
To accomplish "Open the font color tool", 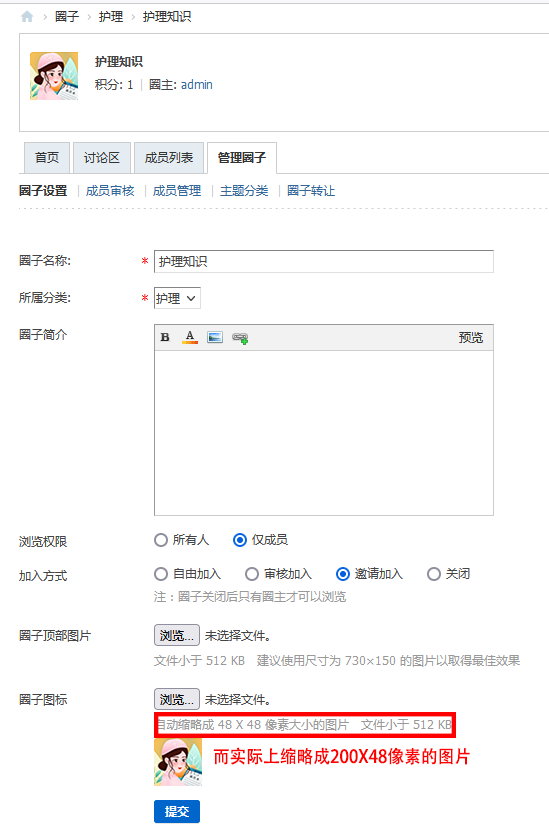I will pyautogui.click(x=190, y=337).
